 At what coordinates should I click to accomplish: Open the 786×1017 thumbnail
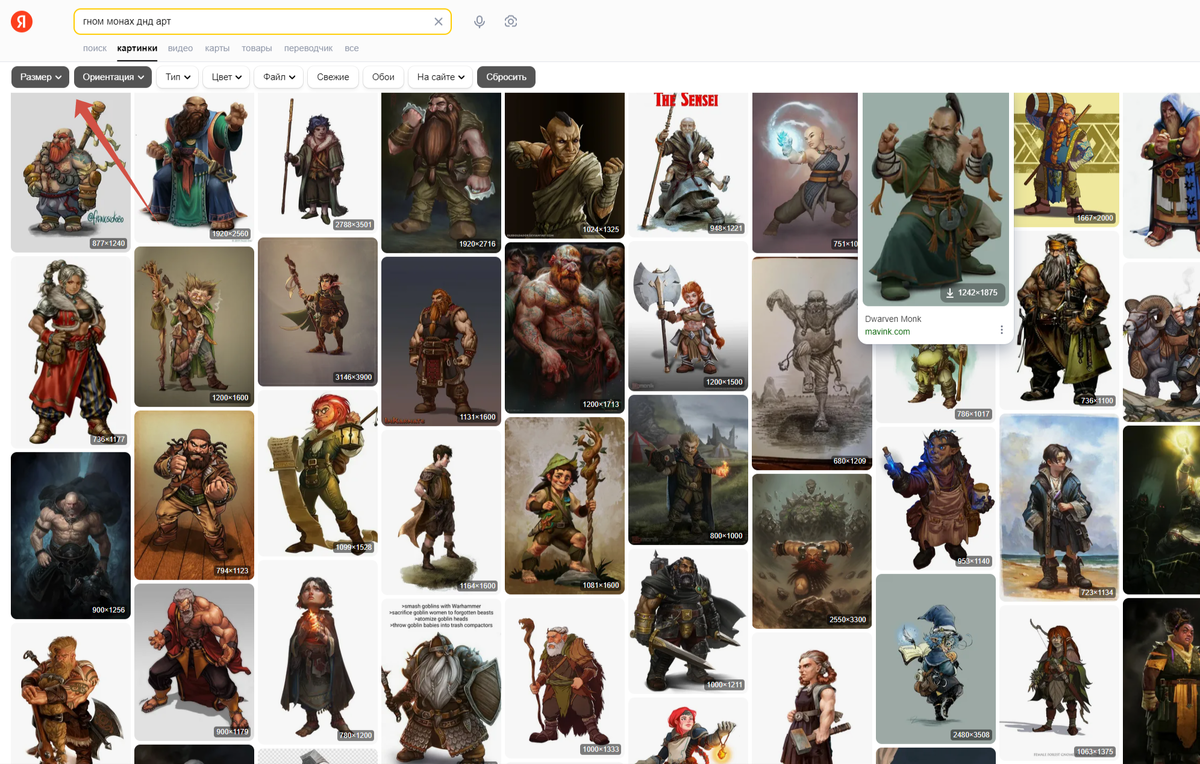pos(935,385)
